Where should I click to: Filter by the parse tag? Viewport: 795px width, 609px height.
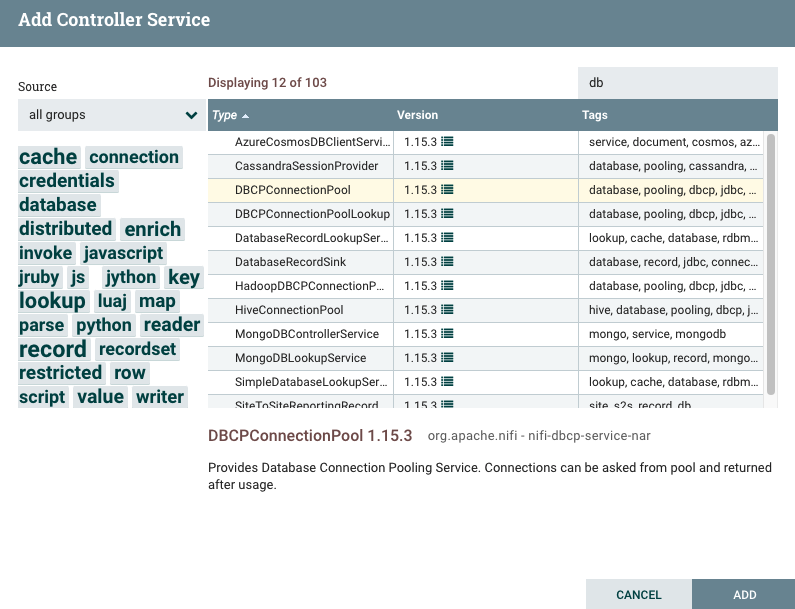click(42, 325)
